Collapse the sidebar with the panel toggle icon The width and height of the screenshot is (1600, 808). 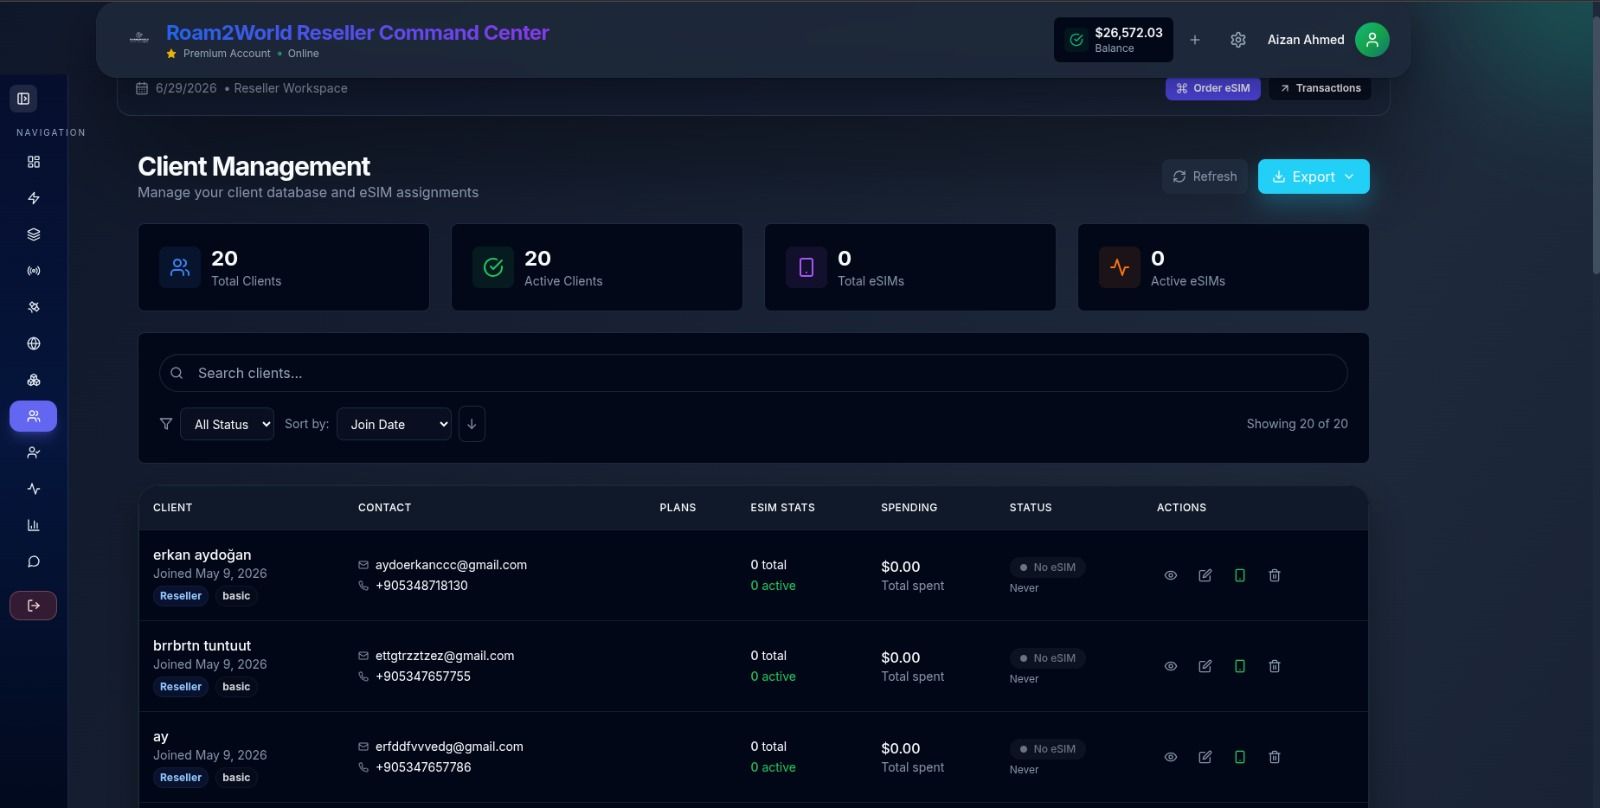coord(24,99)
